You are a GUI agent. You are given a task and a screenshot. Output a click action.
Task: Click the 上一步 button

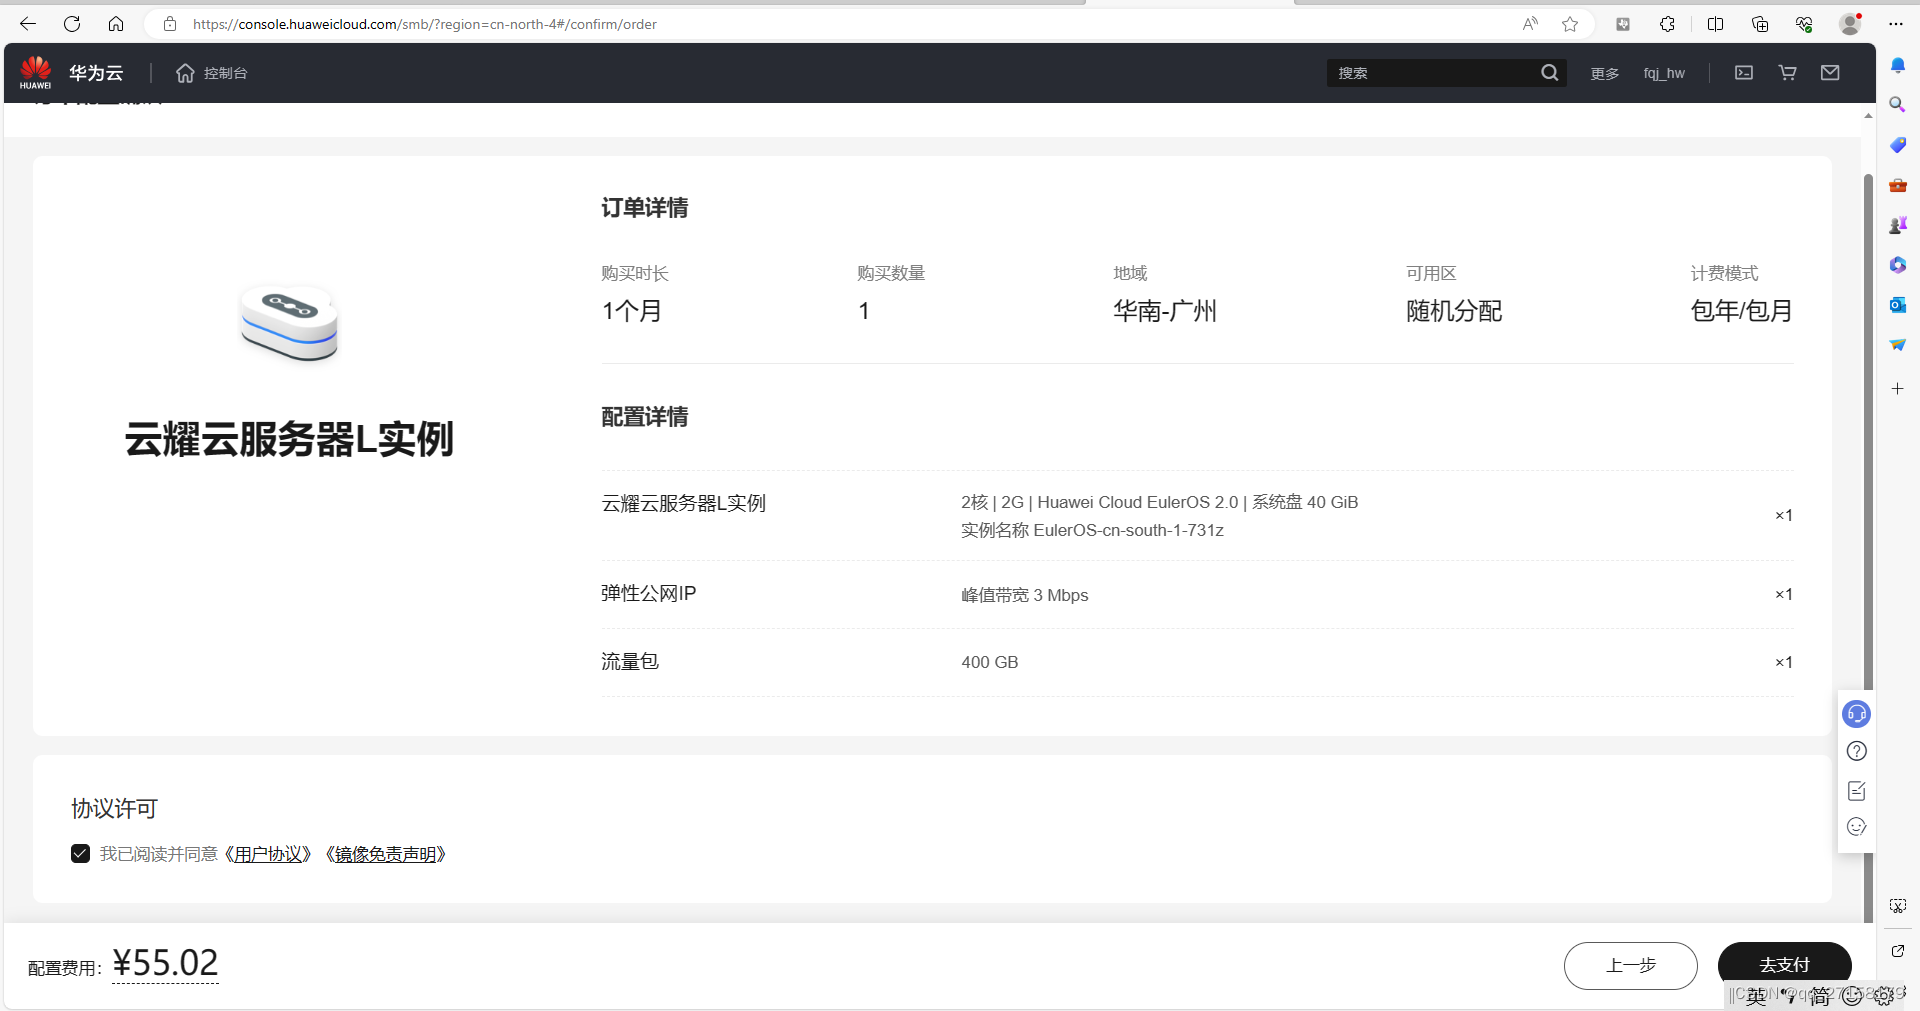[x=1631, y=965]
